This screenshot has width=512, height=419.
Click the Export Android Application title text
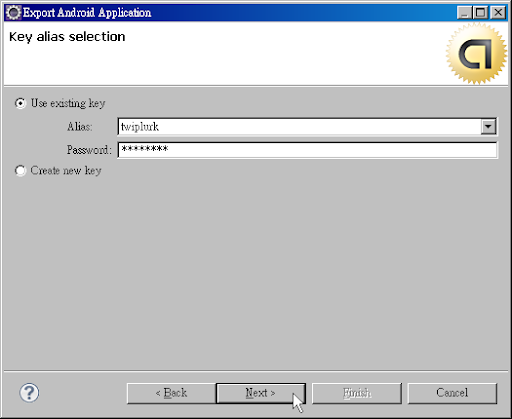click(x=87, y=13)
